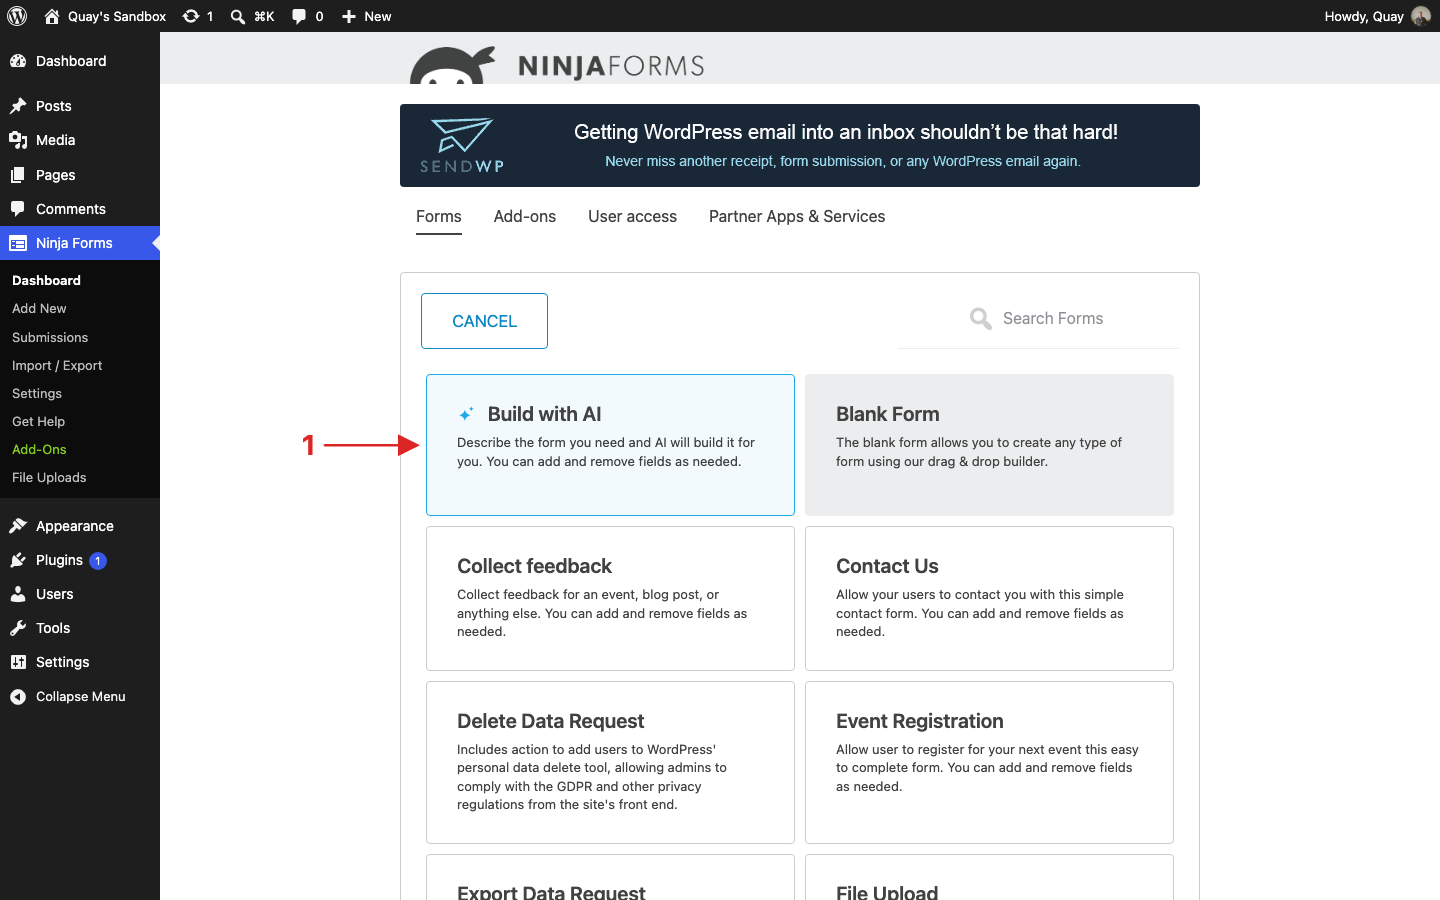Viewport: 1440px width, 900px height.
Task: Click the Ninja Forms ninja logo
Action: pos(453,66)
